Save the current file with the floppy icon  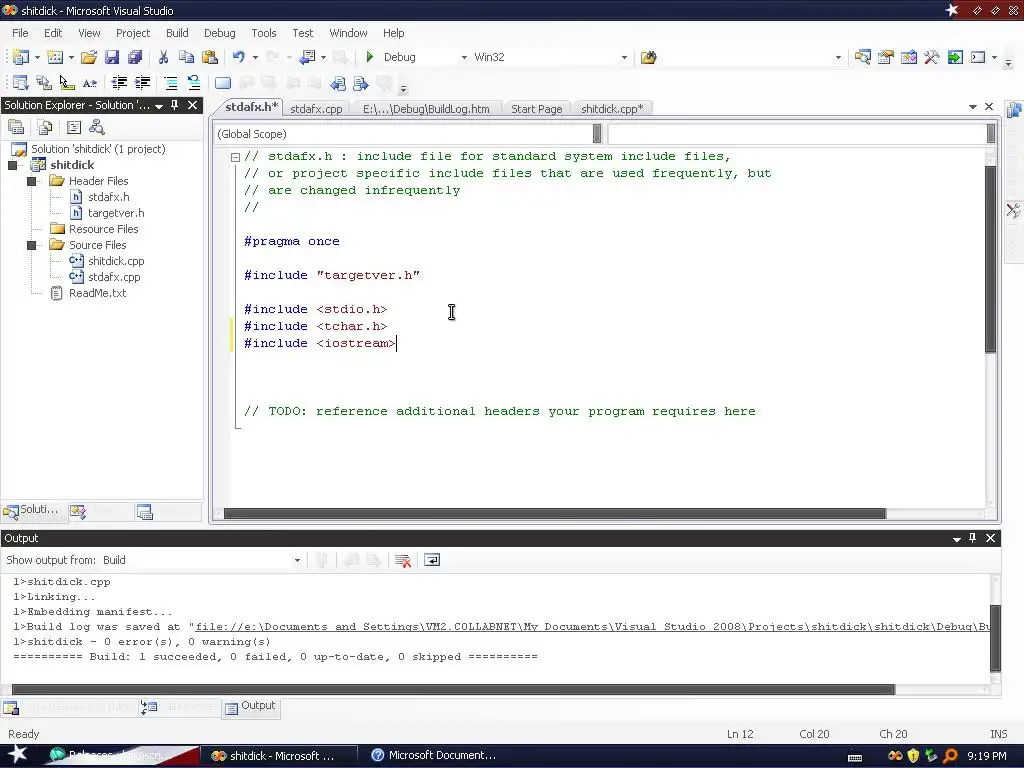coord(112,57)
